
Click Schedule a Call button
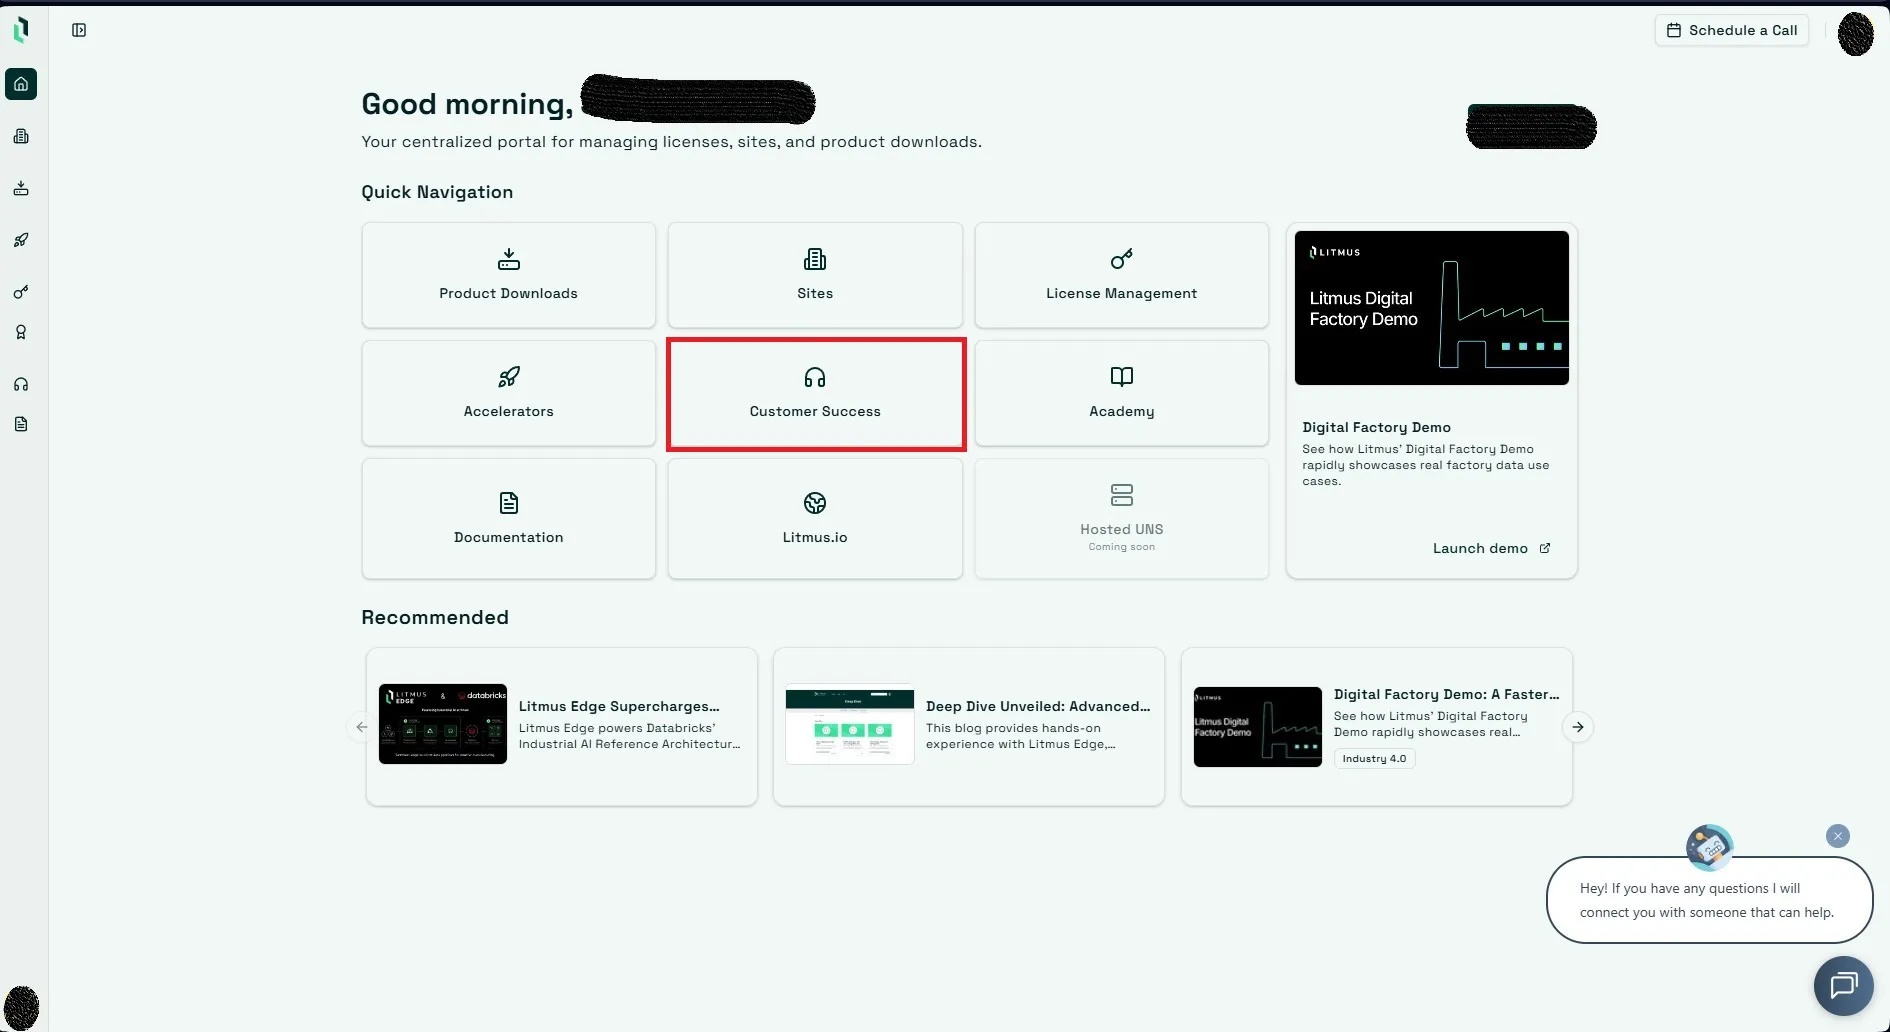click(1731, 30)
